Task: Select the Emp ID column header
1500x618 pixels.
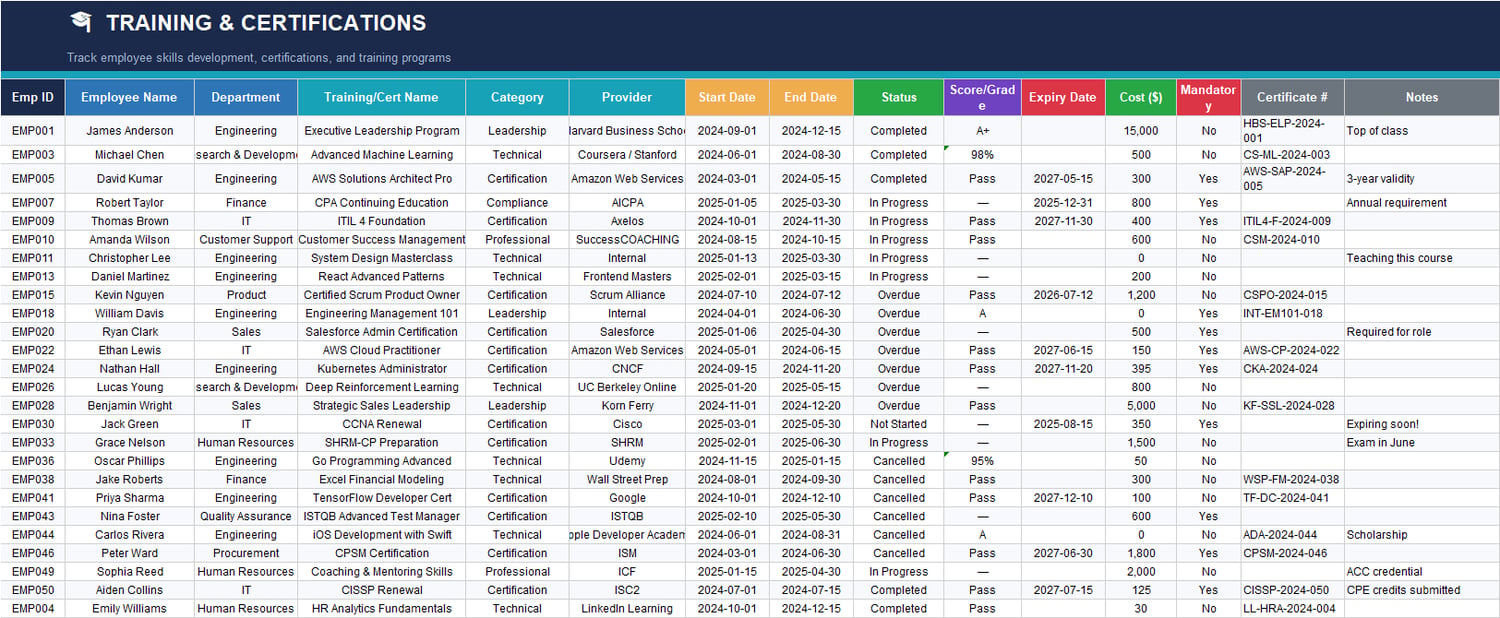Action: pyautogui.click(x=33, y=97)
